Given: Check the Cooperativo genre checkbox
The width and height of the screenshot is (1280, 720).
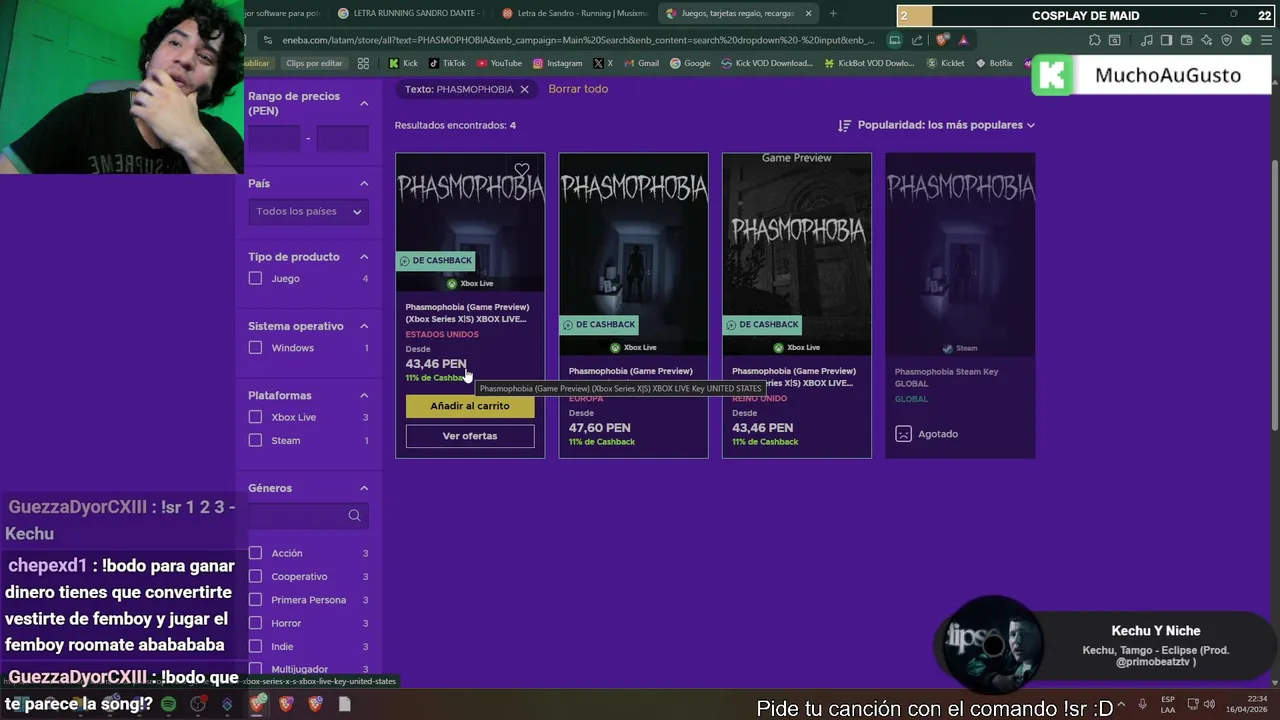Looking at the screenshot, I should (x=255, y=576).
